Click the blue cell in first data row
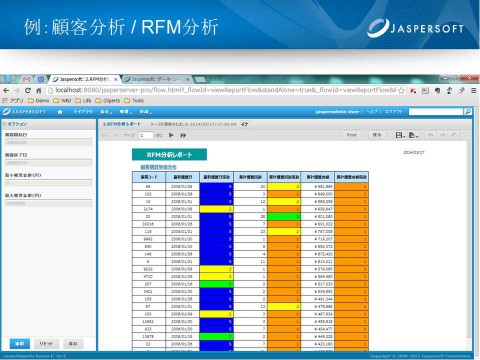Screen dimensions: 480x360 point(216,187)
